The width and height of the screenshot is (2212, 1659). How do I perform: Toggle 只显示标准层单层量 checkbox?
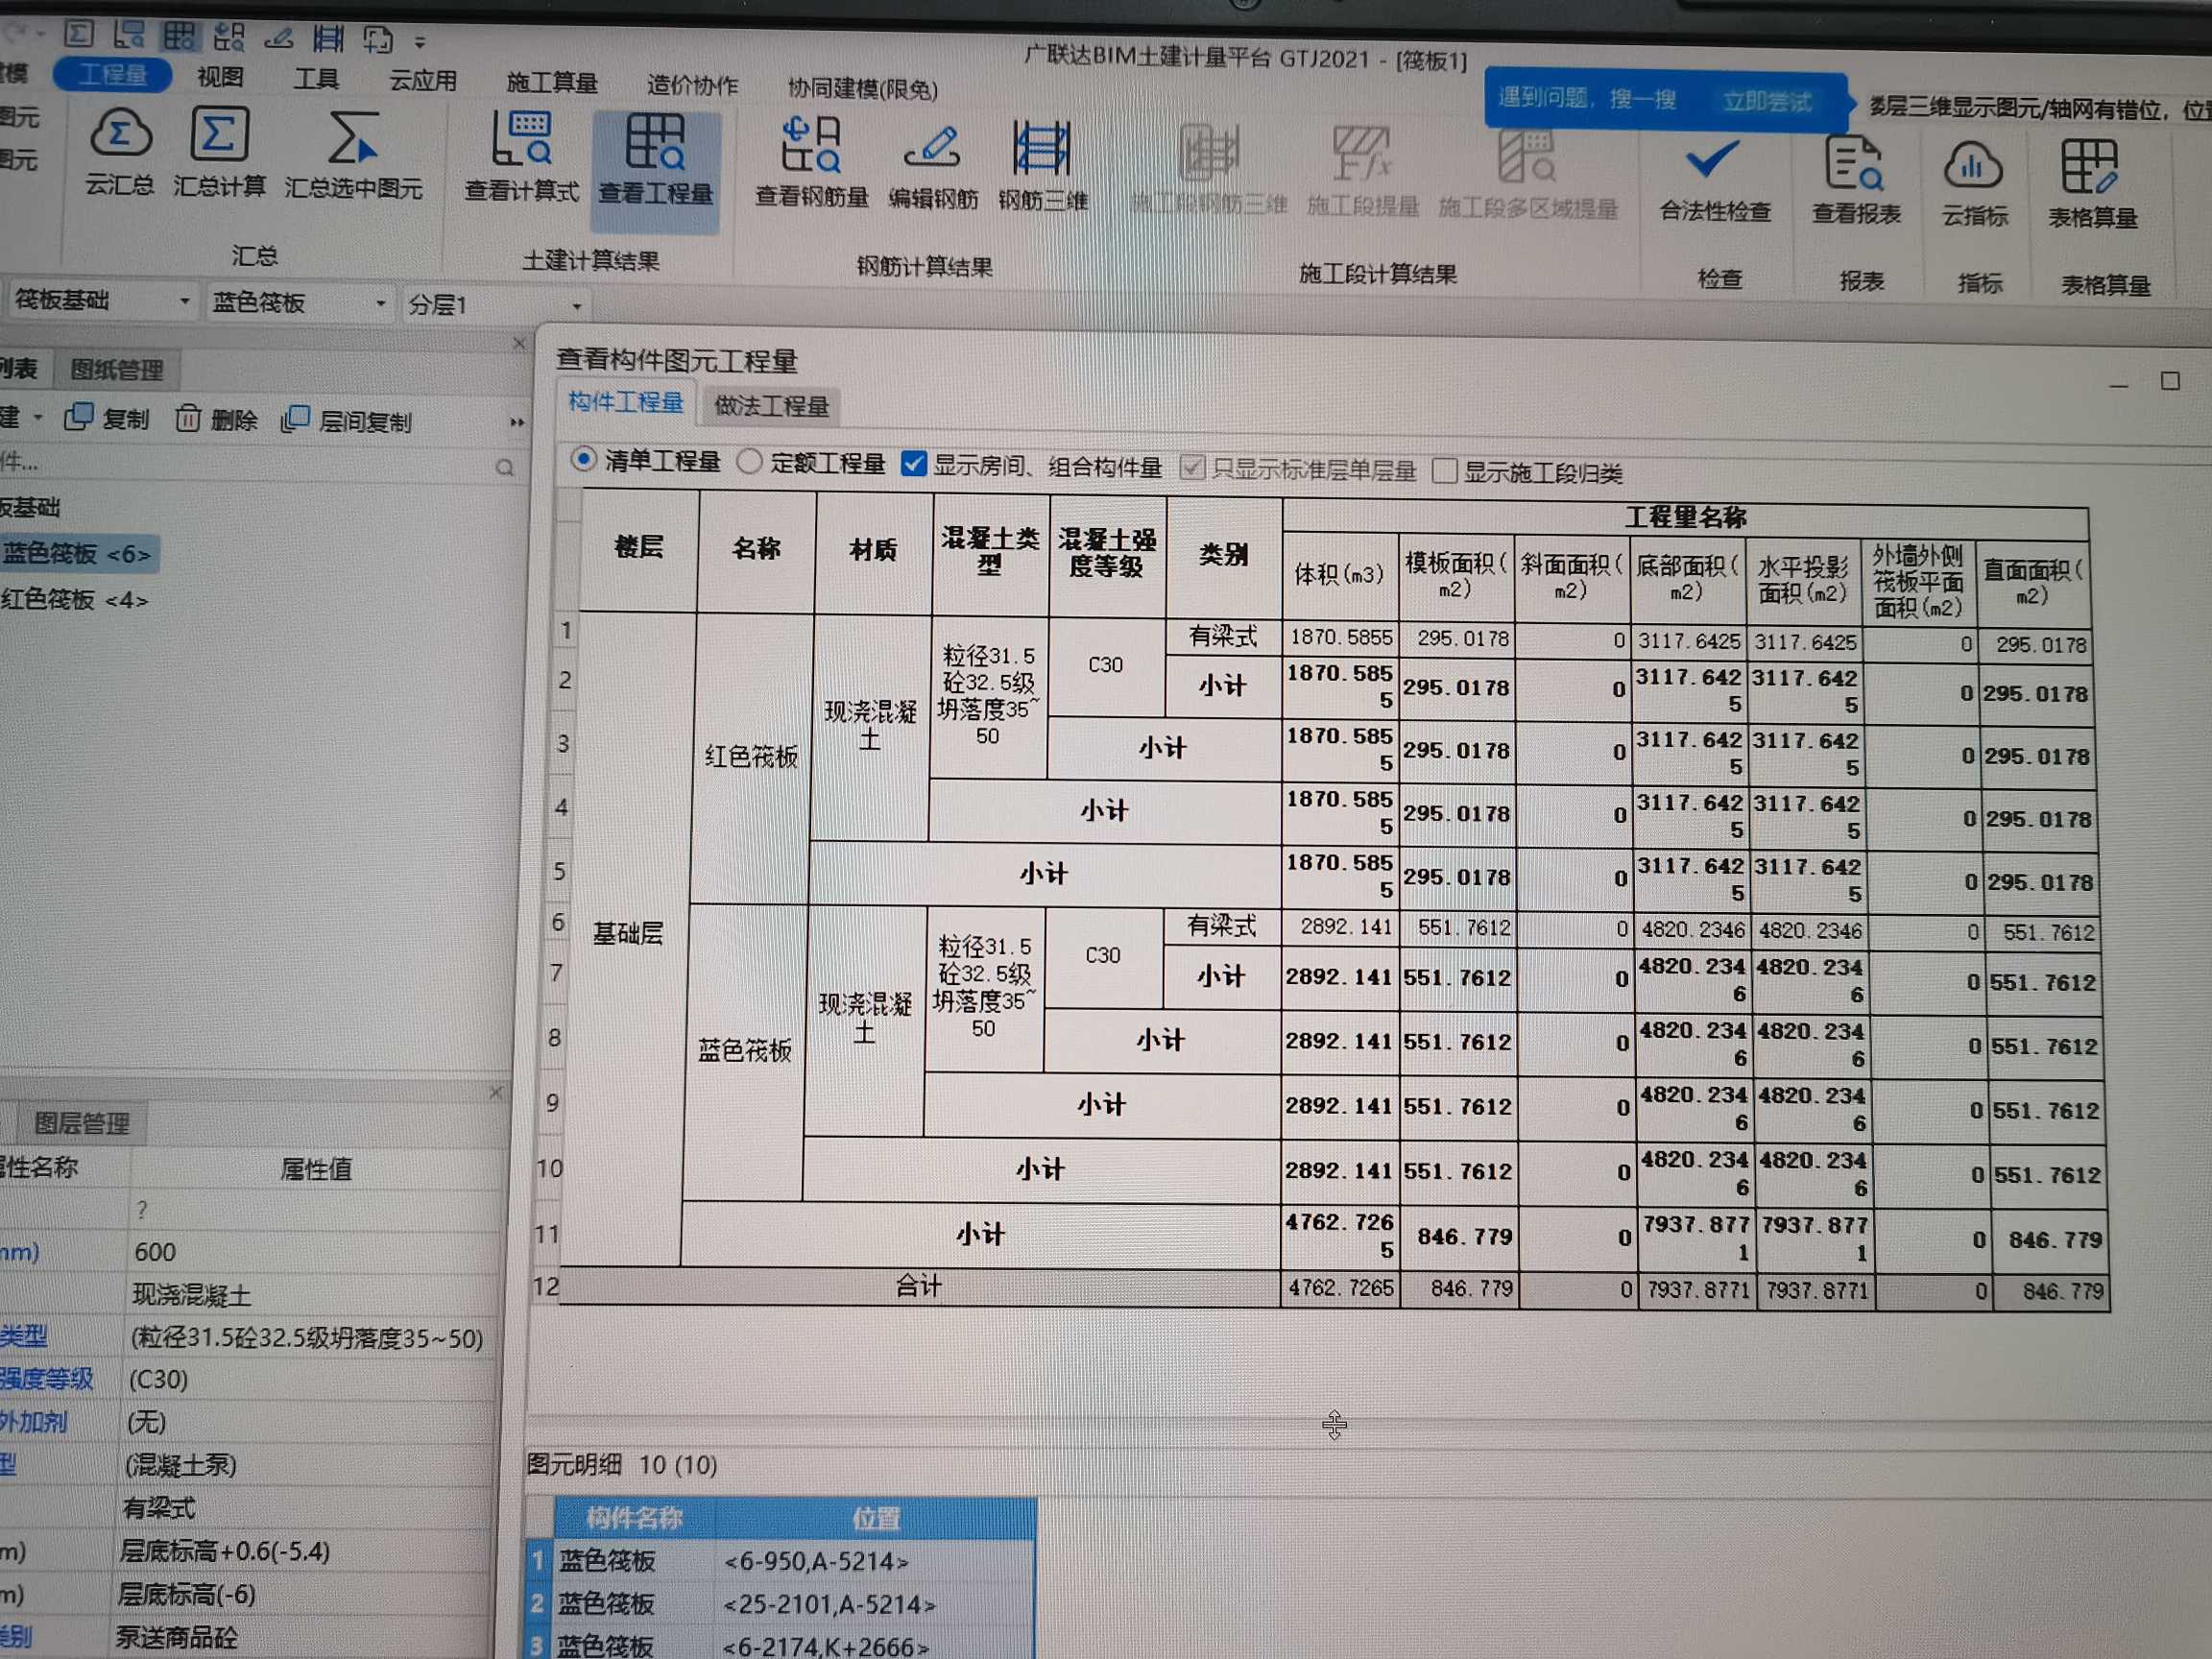point(1191,467)
